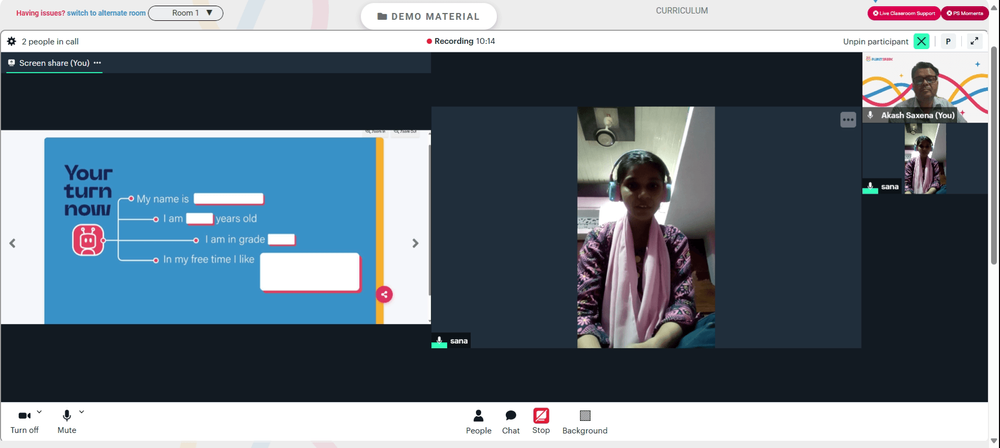The image size is (1000, 448).
Task: Switch to CURRICULUM tab
Action: (682, 11)
